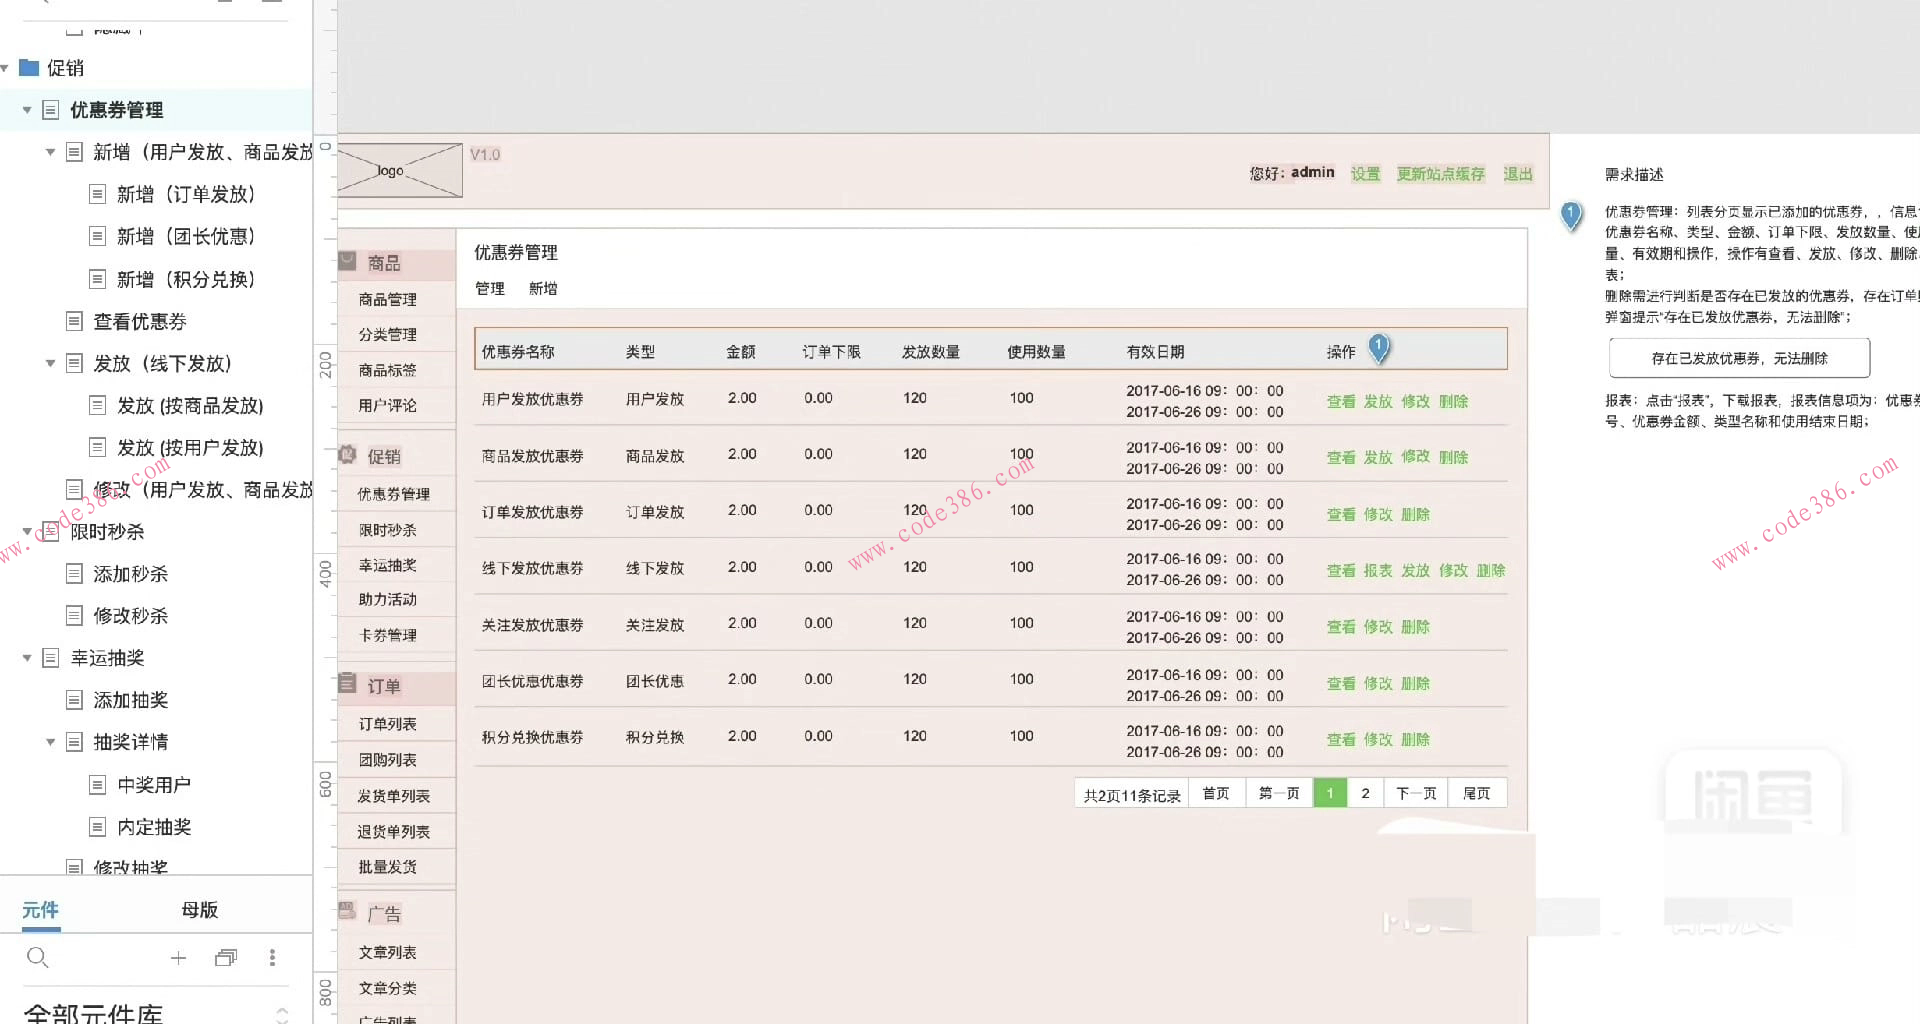Click the 存在已发放优惠券，无法删除 button
Image resolution: width=1920 pixels, height=1024 pixels.
coord(1739,357)
